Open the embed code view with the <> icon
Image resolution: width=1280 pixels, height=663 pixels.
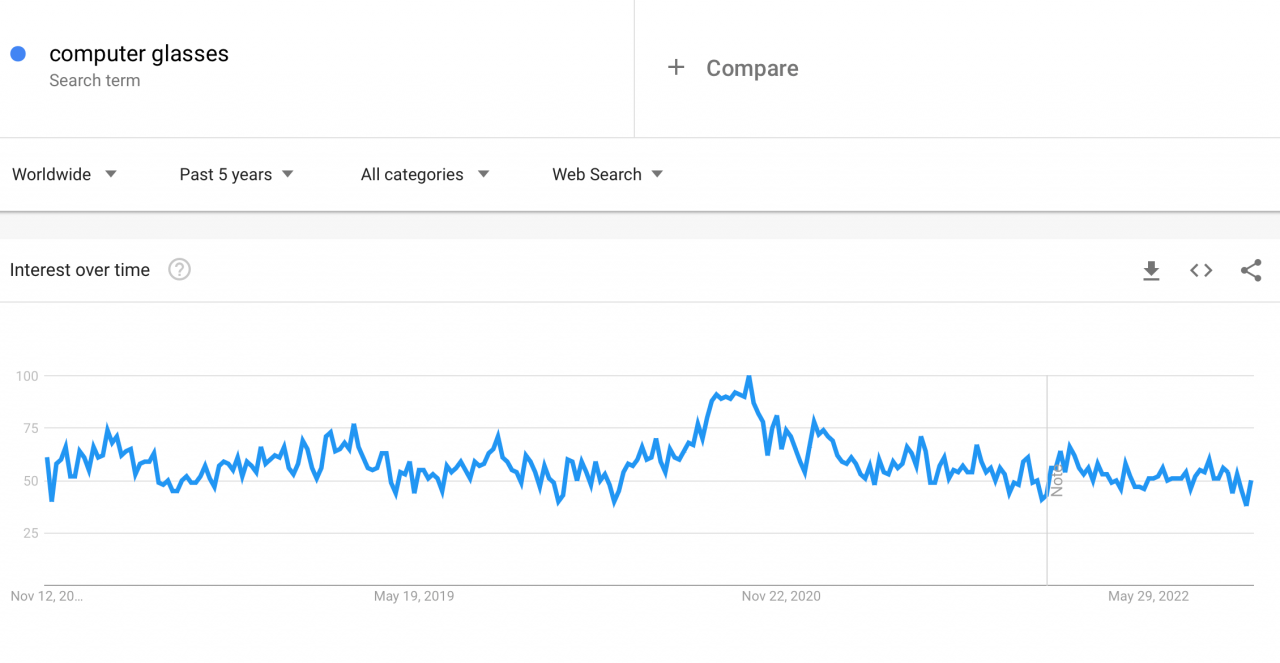coord(1201,270)
